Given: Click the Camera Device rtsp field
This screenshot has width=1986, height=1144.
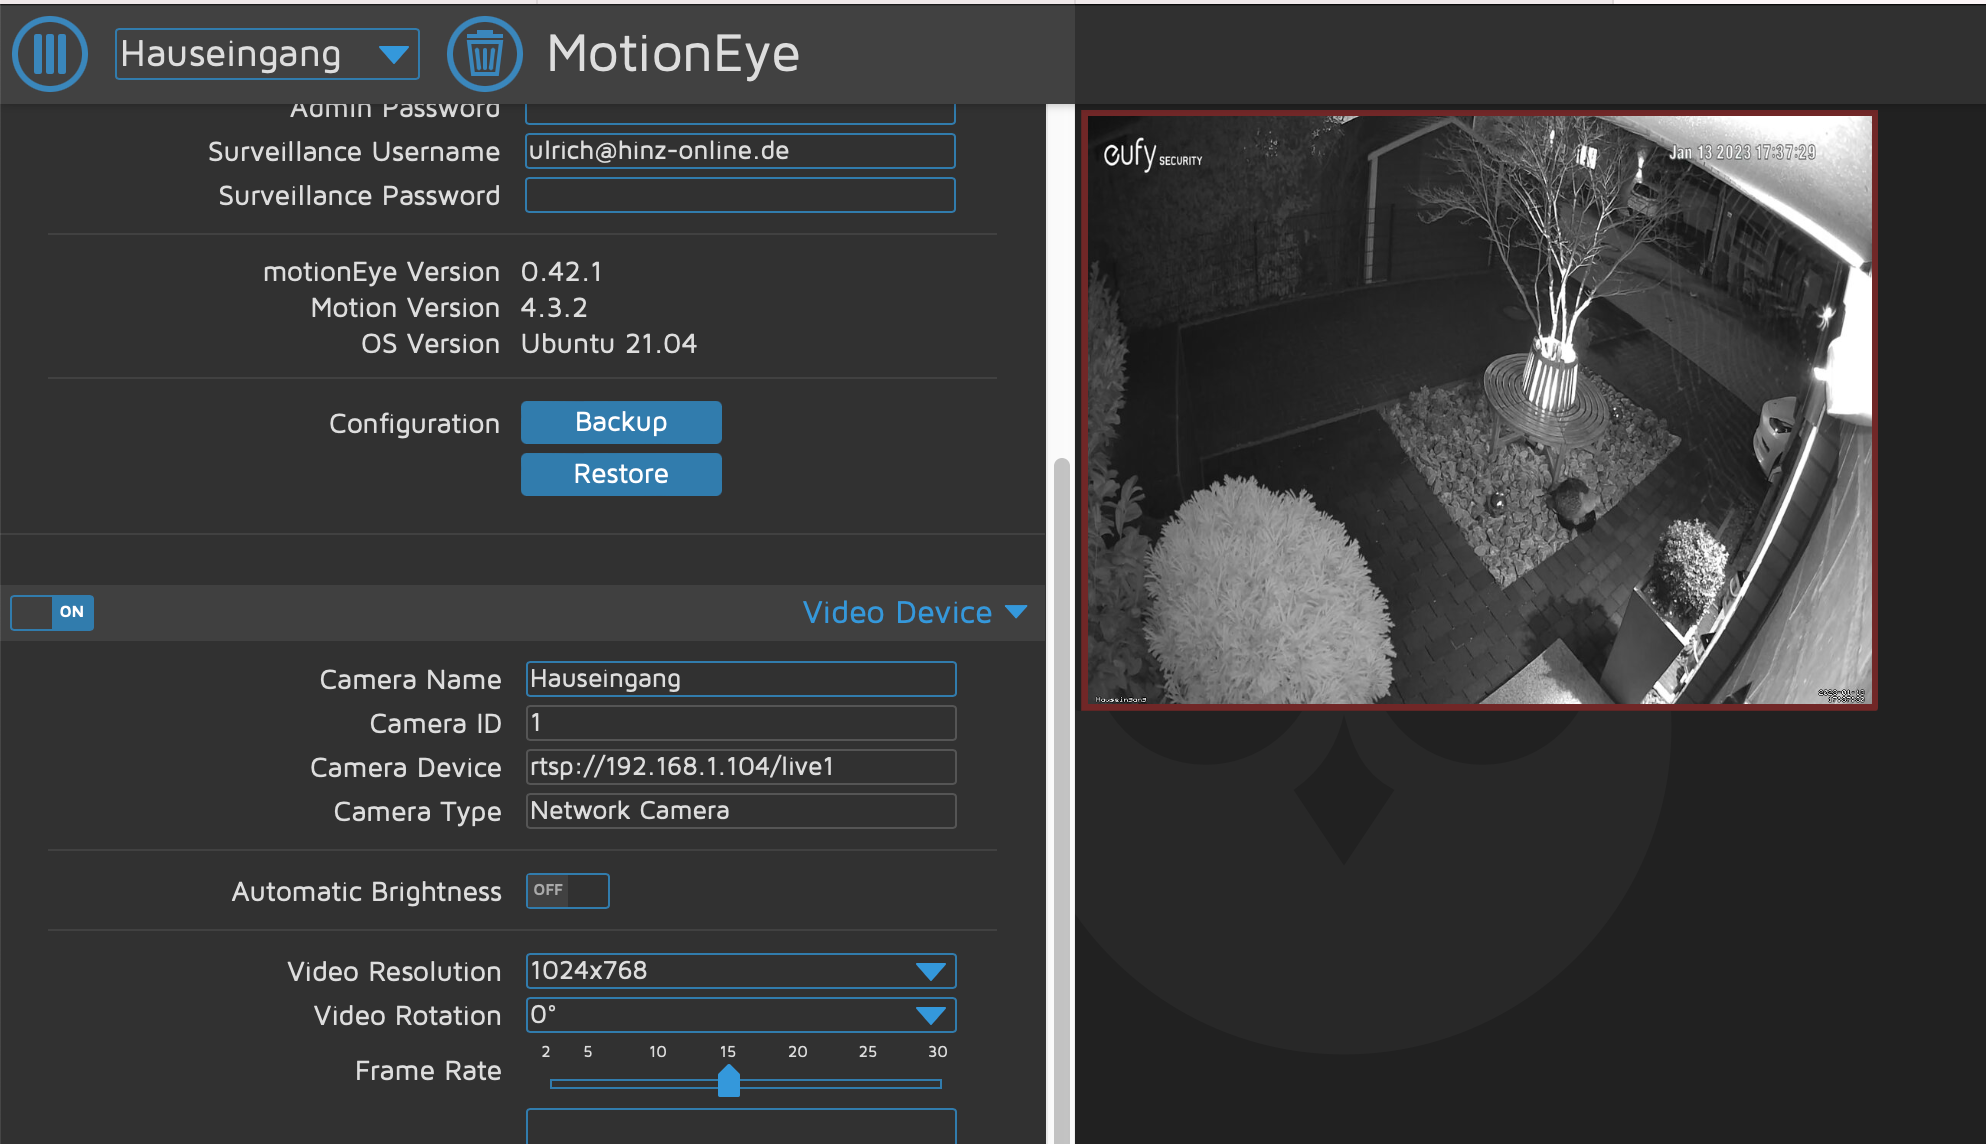Looking at the screenshot, I should point(741,767).
